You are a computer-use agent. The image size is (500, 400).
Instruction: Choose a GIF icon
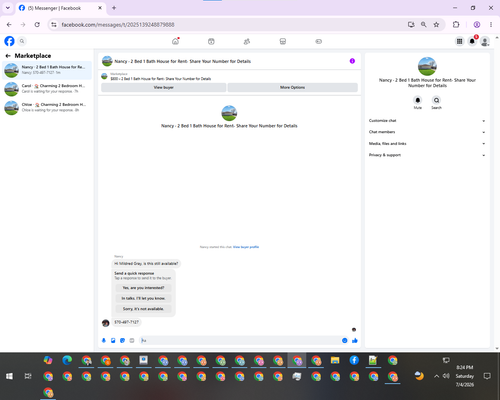(x=132, y=340)
